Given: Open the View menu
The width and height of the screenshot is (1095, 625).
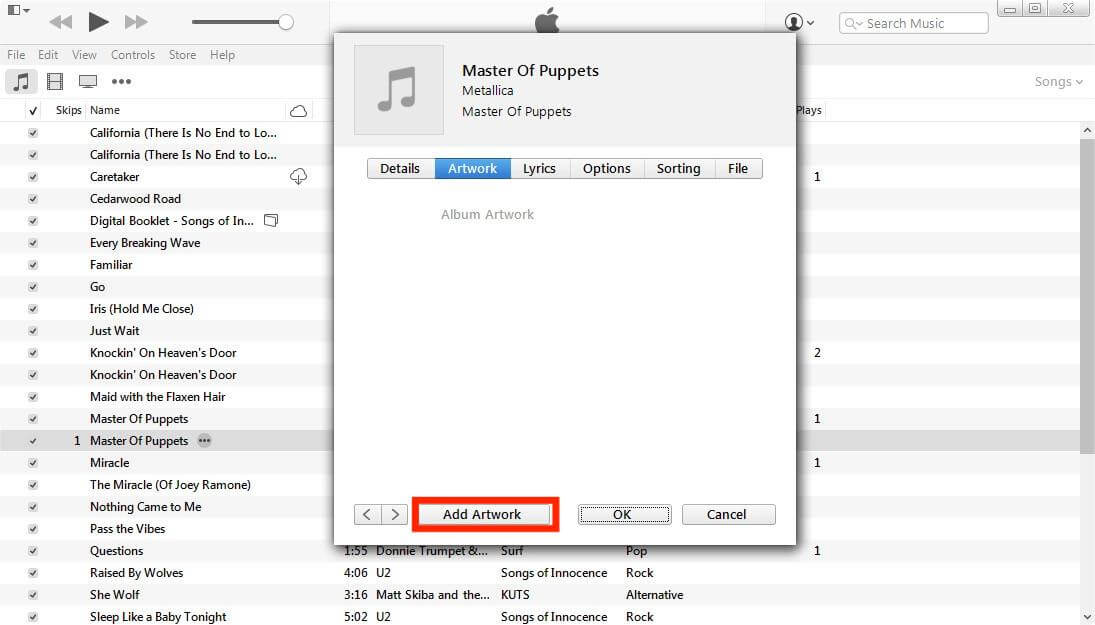Looking at the screenshot, I should pyautogui.click(x=84, y=54).
